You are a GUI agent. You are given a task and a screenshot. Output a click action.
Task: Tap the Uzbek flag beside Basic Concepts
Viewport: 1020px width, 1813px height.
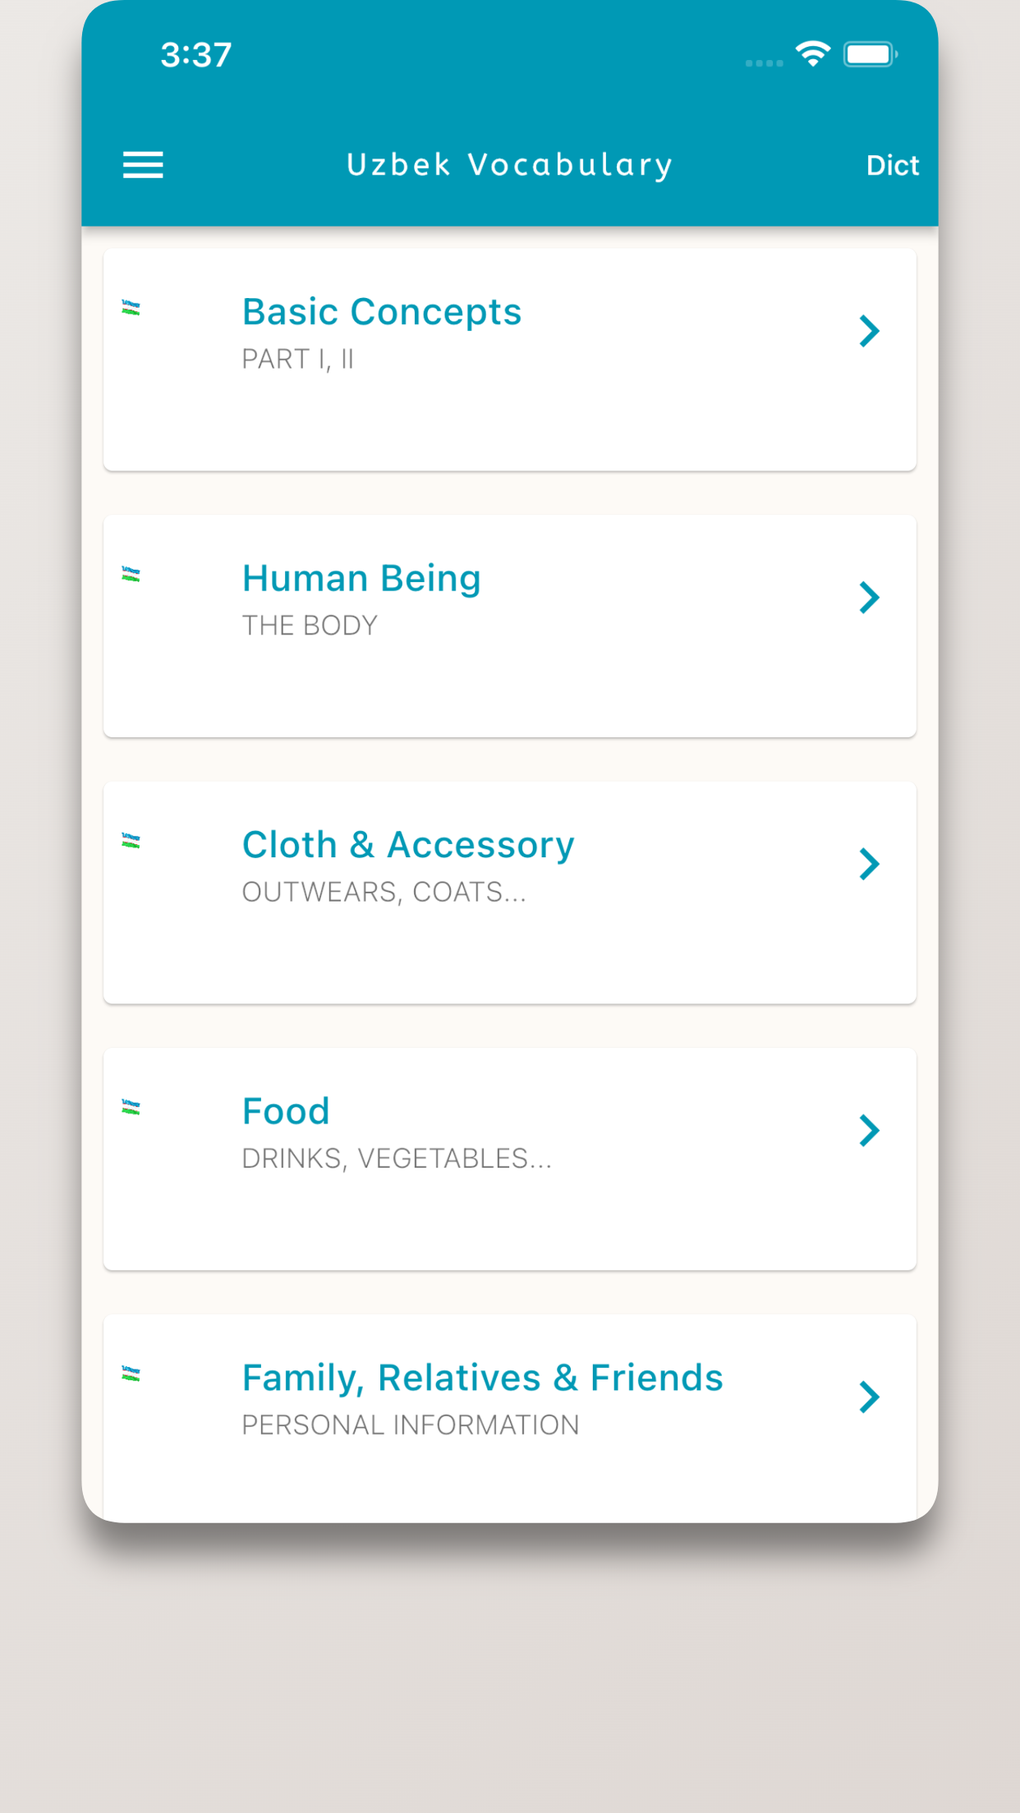(x=131, y=308)
